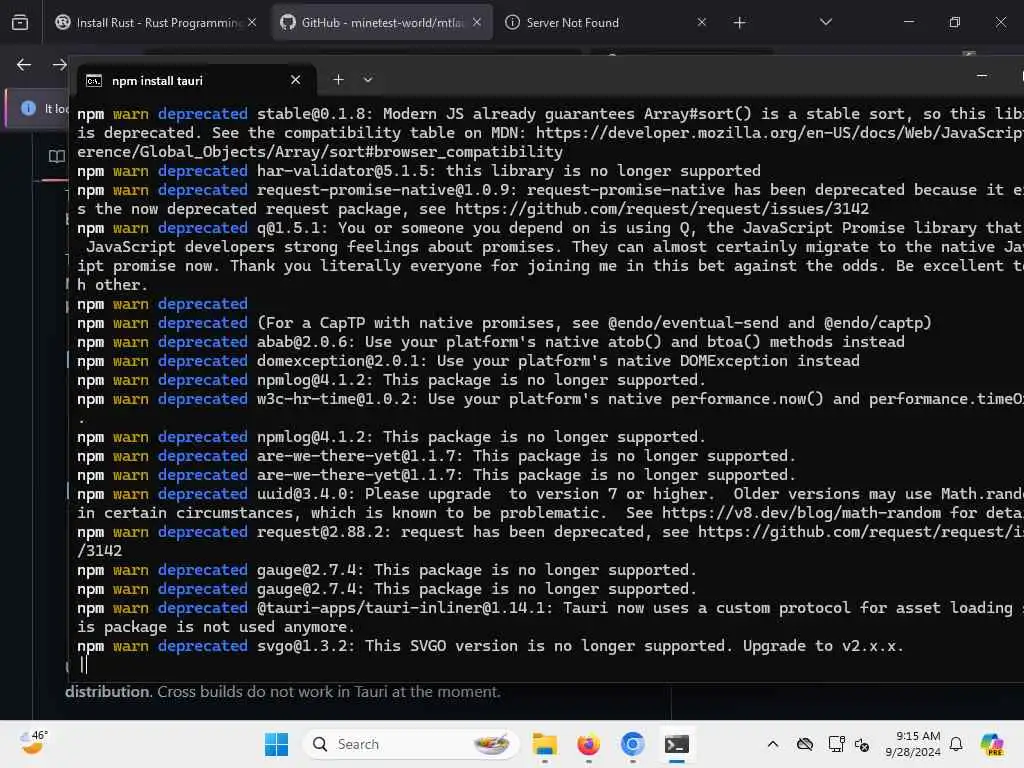This screenshot has width=1024, height=768.
Task: Go forward in the browser
Action: [59, 65]
